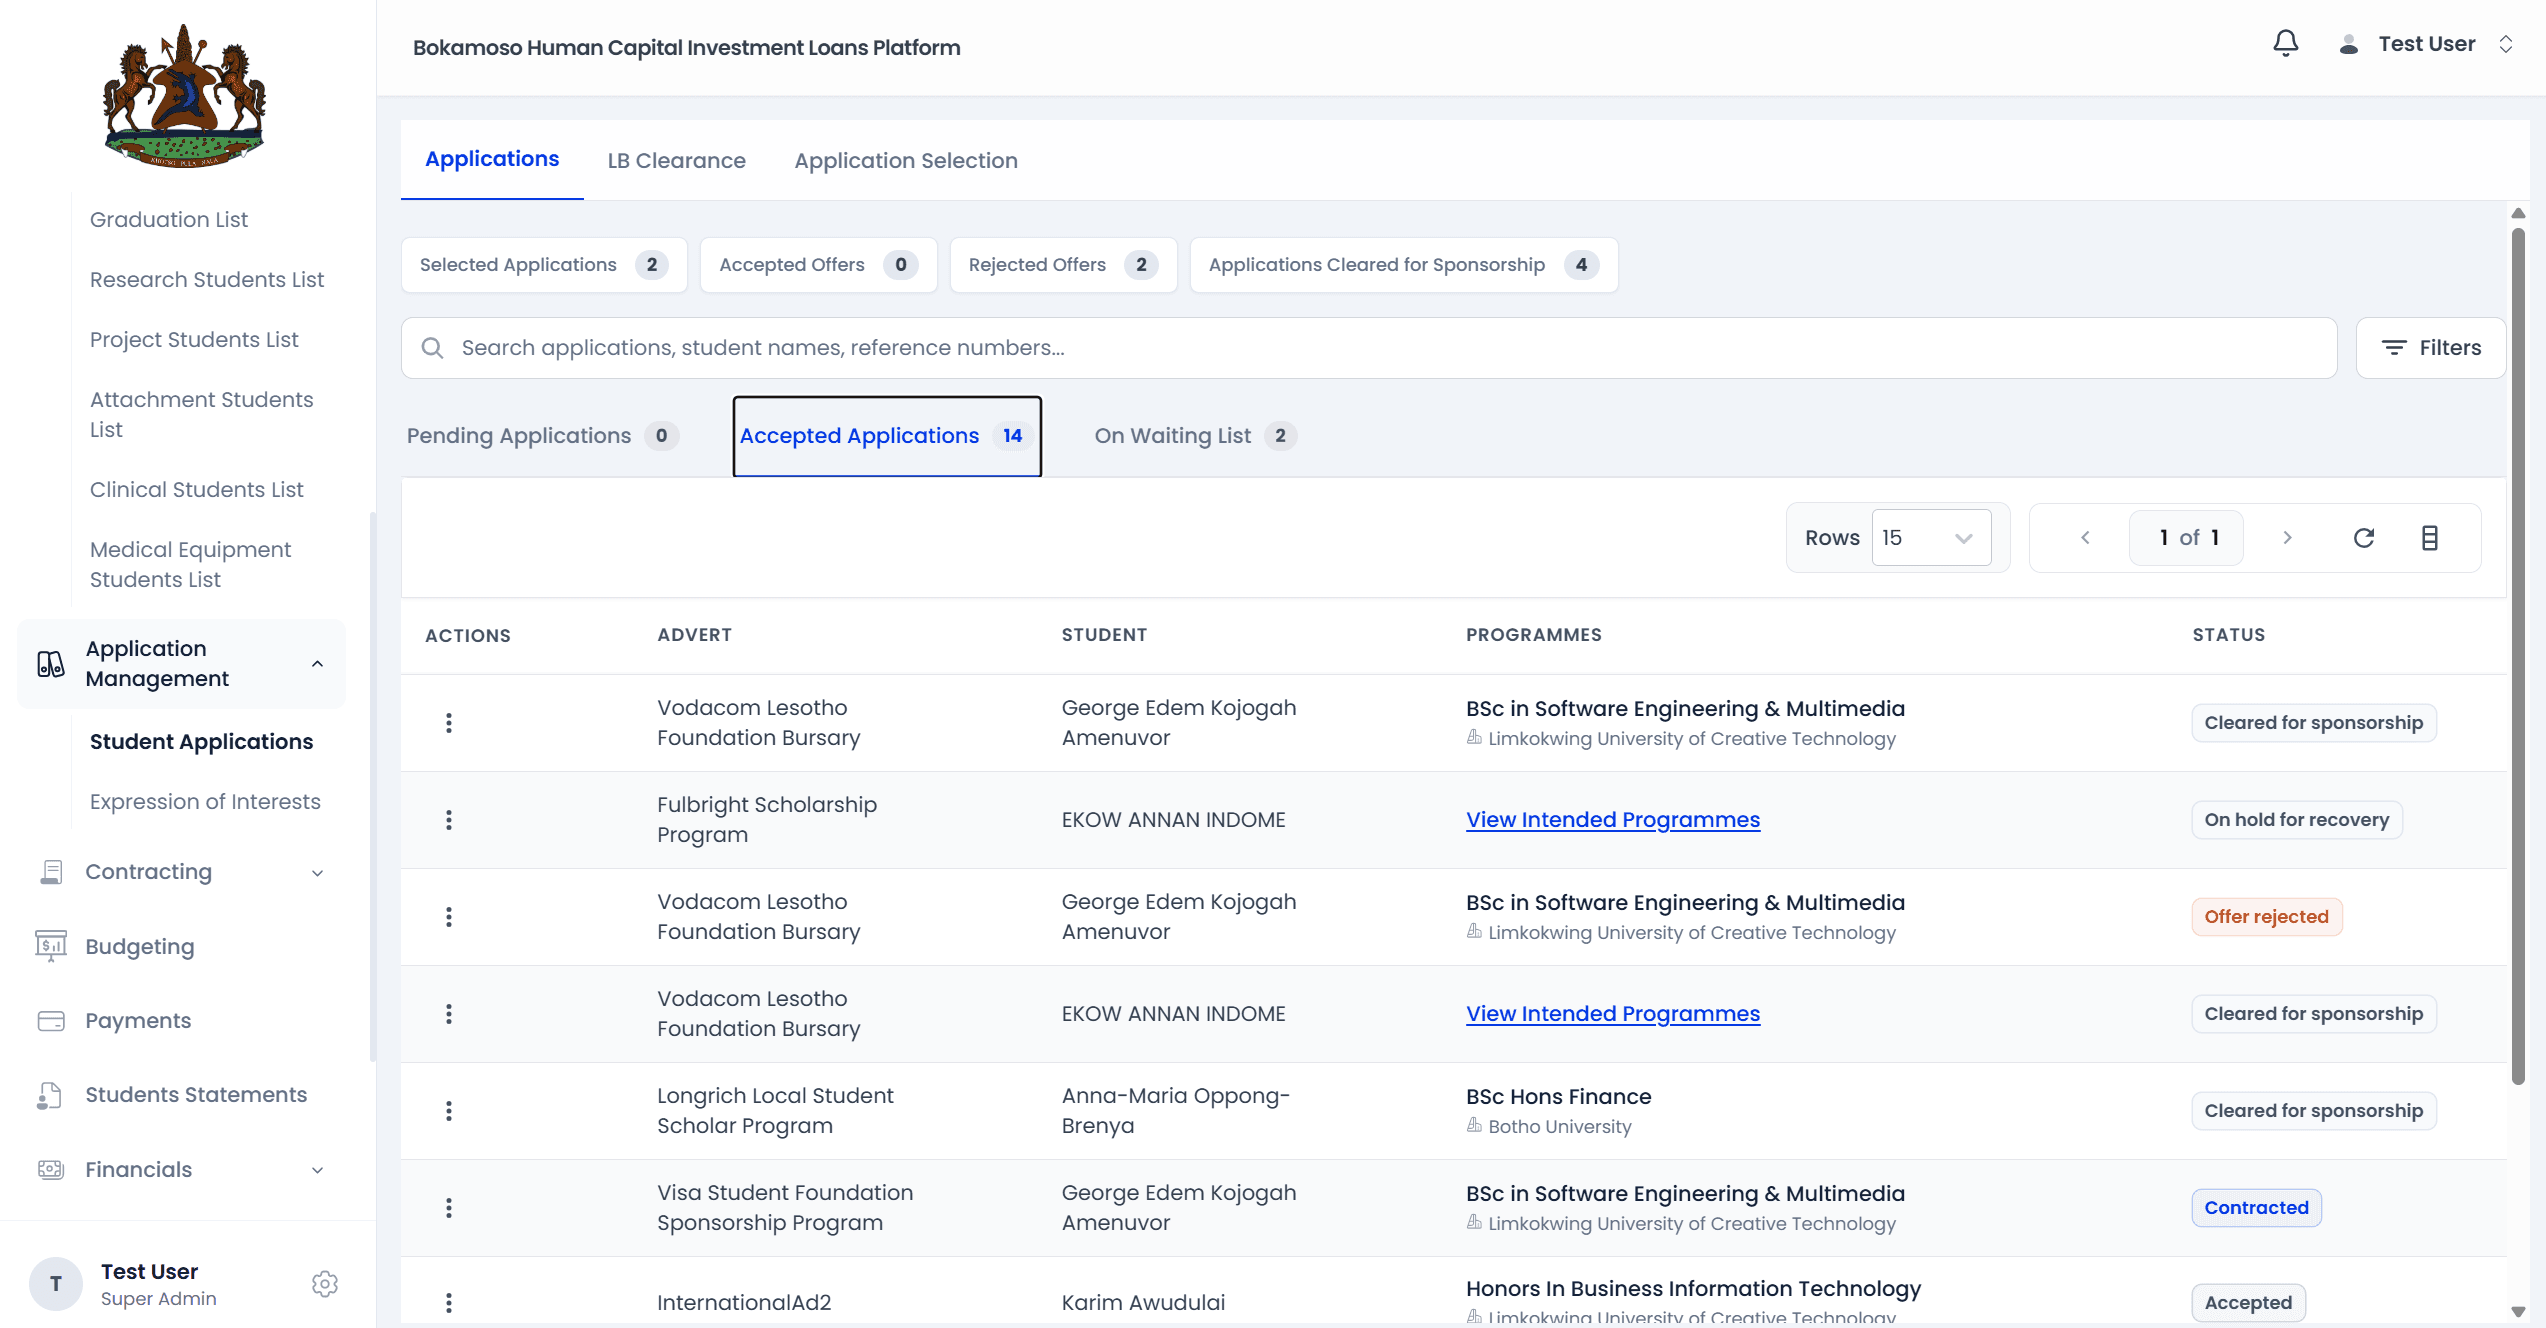Expand the Financials menu chevron
Viewport: 2546px width, 1328px height.
[x=317, y=1170]
